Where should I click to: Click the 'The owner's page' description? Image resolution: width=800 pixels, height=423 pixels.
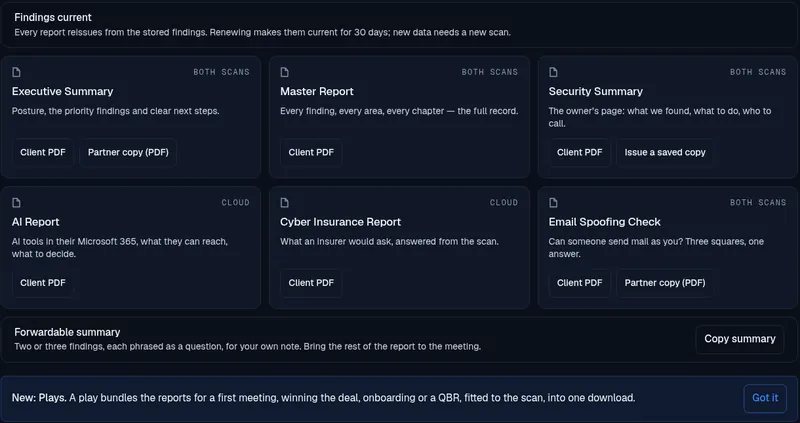coord(660,117)
